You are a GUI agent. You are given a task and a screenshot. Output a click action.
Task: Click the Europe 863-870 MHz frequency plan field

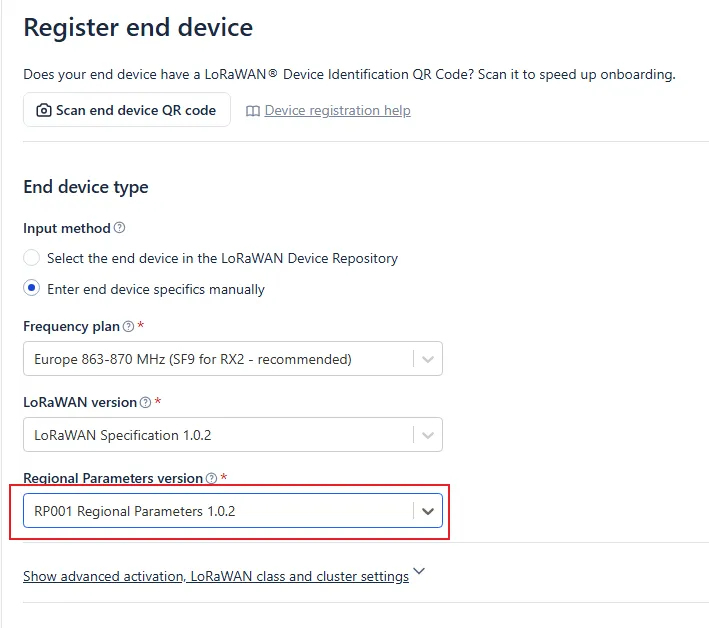(233, 359)
